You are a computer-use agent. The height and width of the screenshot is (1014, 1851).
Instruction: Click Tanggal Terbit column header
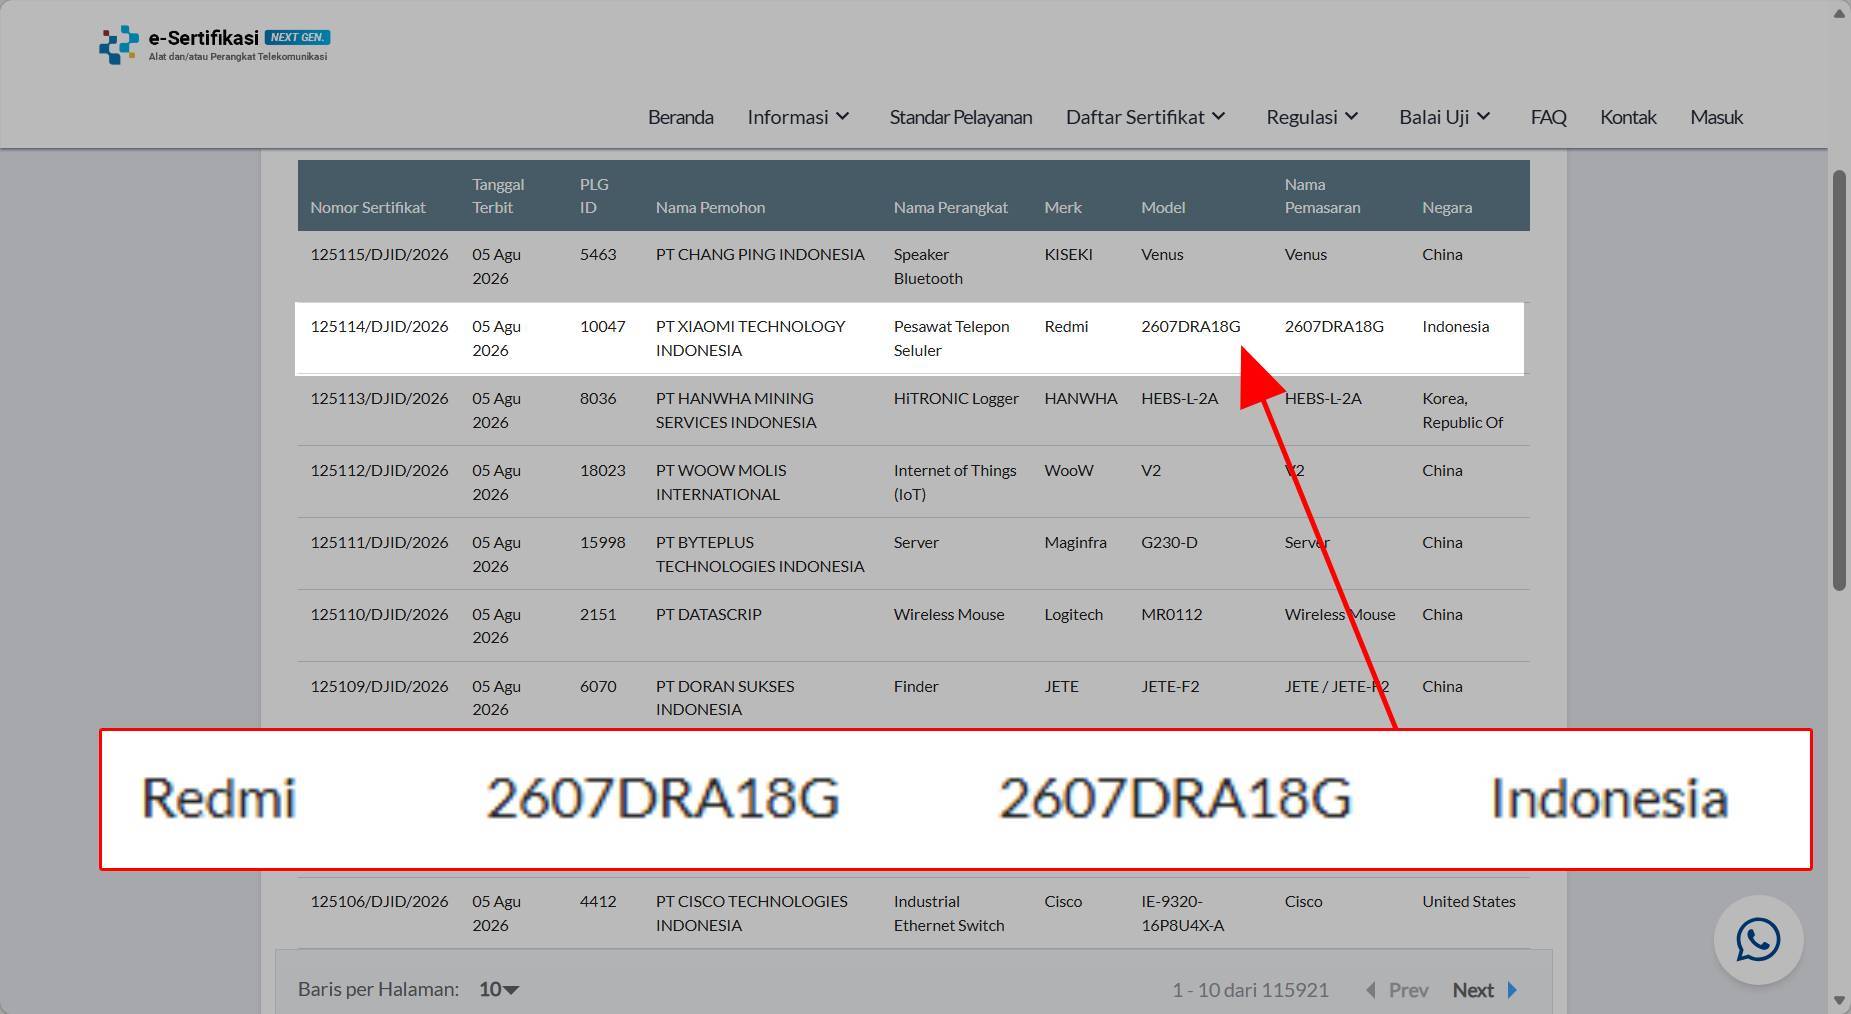tap(498, 196)
